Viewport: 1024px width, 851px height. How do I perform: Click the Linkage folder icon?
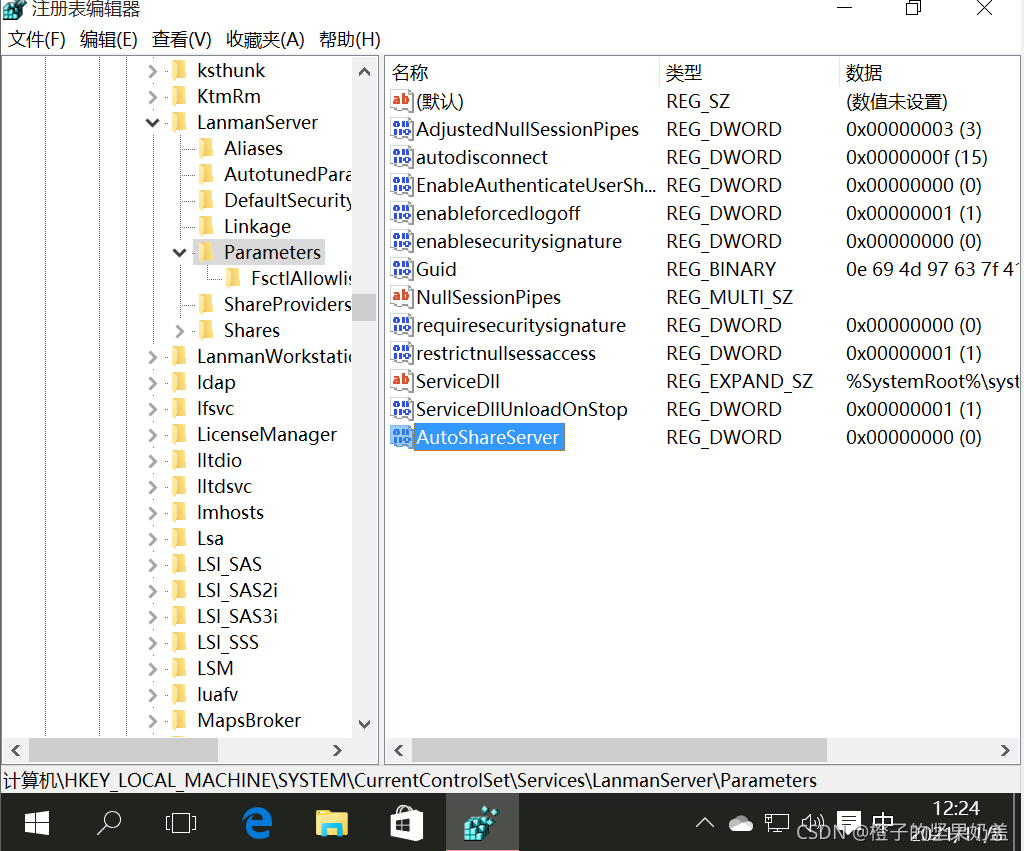pos(206,226)
